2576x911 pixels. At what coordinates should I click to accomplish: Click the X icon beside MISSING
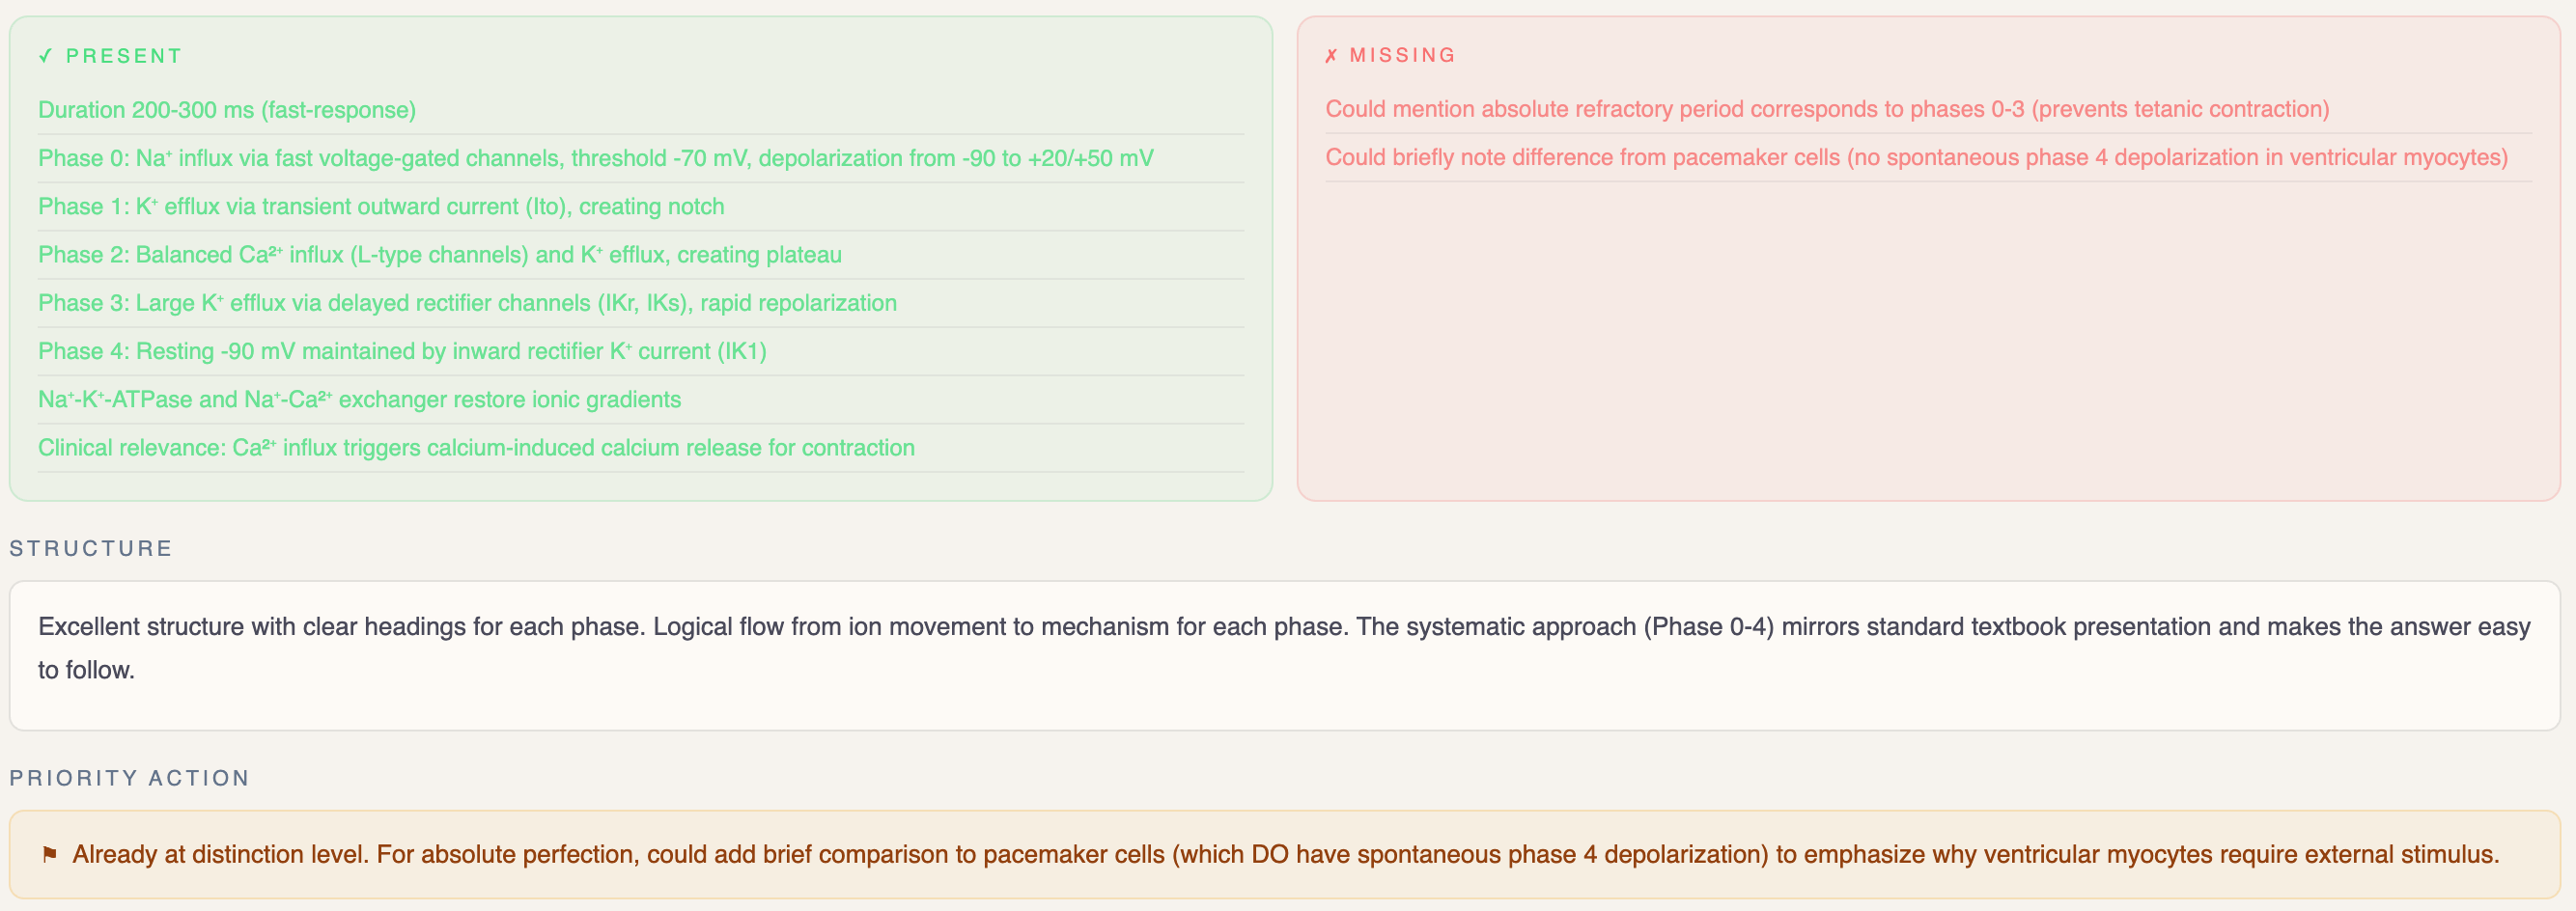click(x=1331, y=56)
